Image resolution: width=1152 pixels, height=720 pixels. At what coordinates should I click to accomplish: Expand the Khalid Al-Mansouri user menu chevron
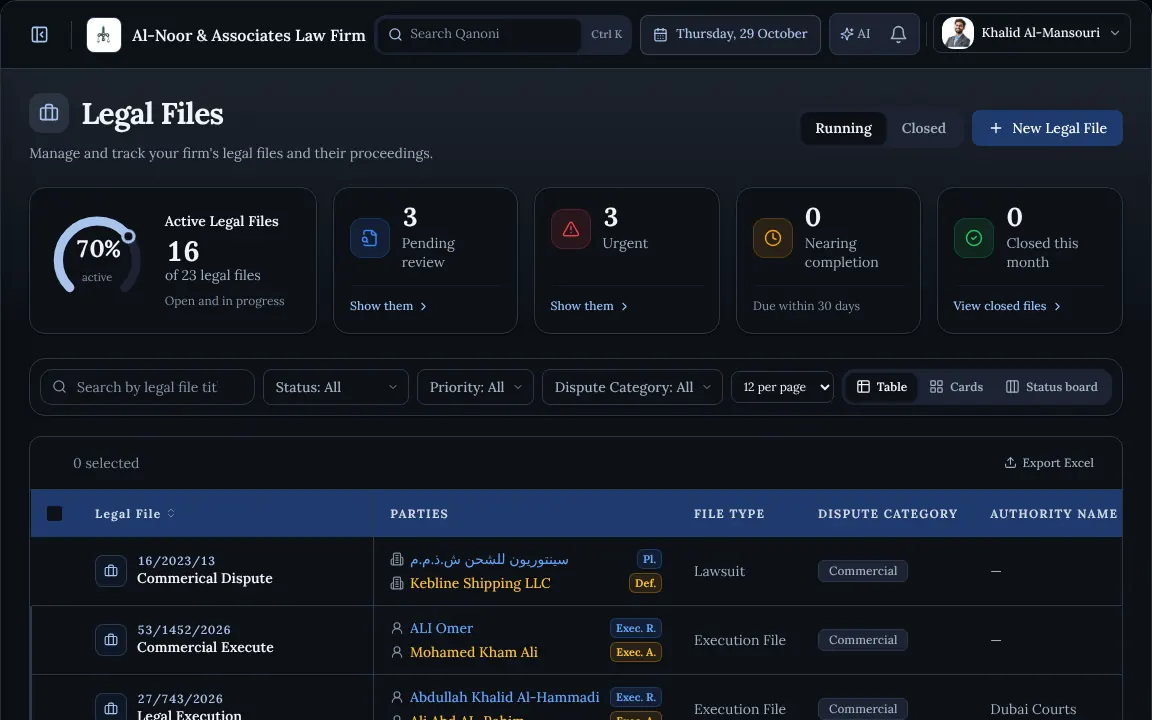coord(1115,33)
